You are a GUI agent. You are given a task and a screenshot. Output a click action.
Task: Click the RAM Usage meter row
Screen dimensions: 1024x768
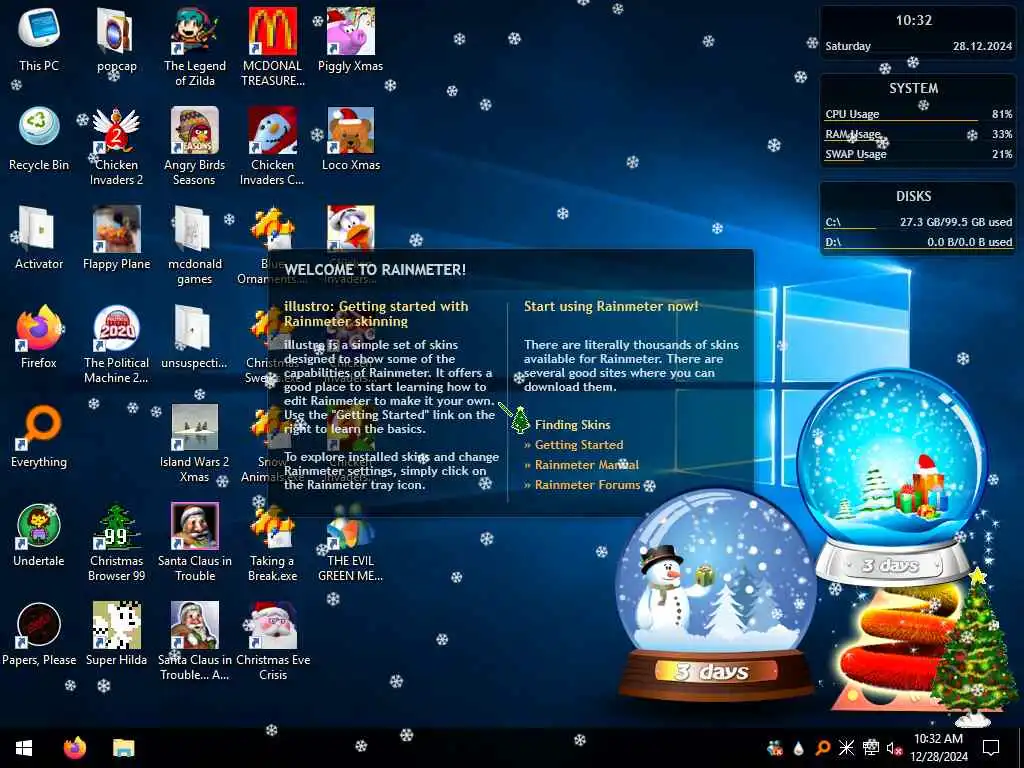918,135
